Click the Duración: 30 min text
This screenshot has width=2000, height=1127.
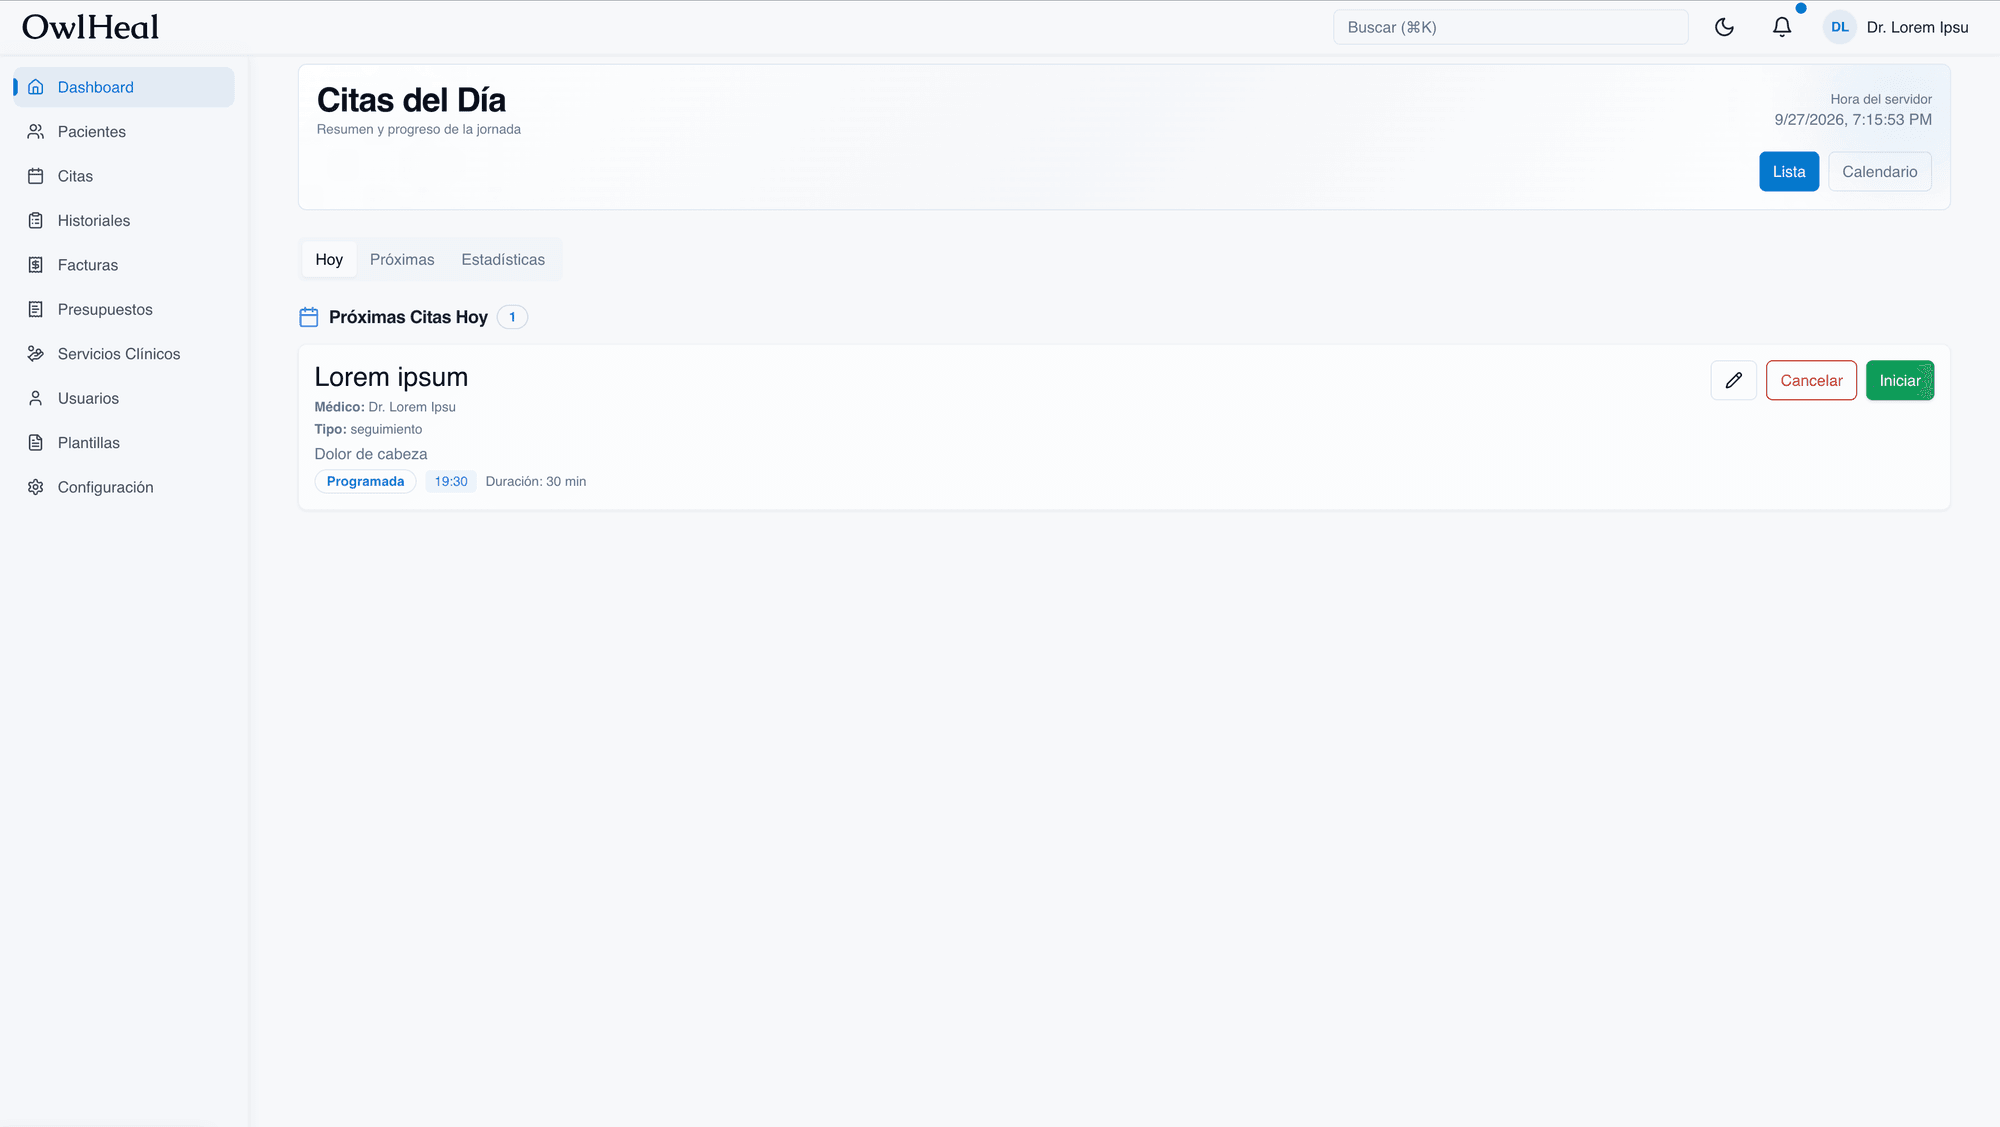[536, 481]
